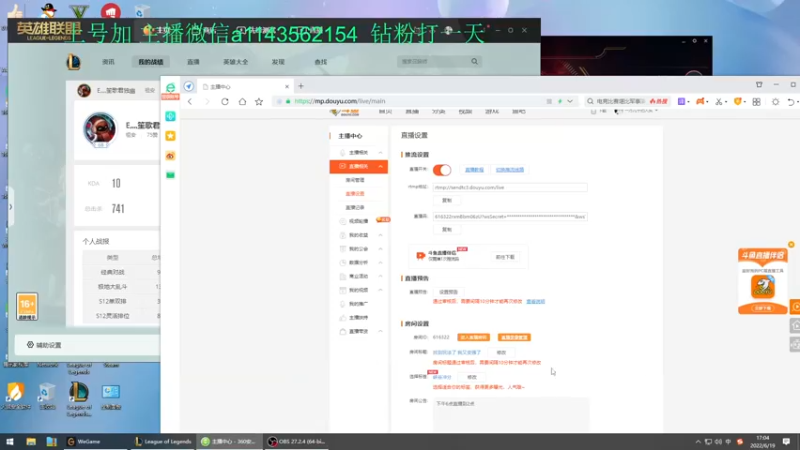Click 前往下载 for 斗鱼直播伴侣
Screen dimensions: 800x450
[505, 257]
